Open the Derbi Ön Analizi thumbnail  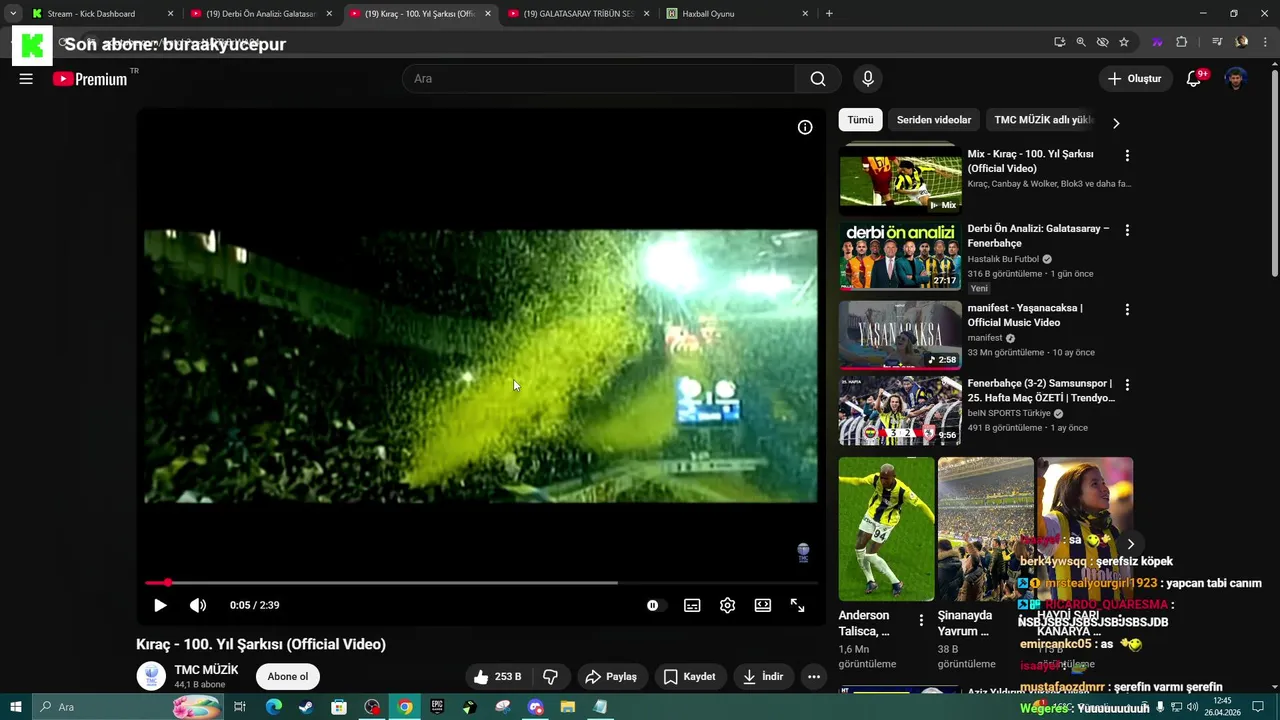(x=900, y=256)
